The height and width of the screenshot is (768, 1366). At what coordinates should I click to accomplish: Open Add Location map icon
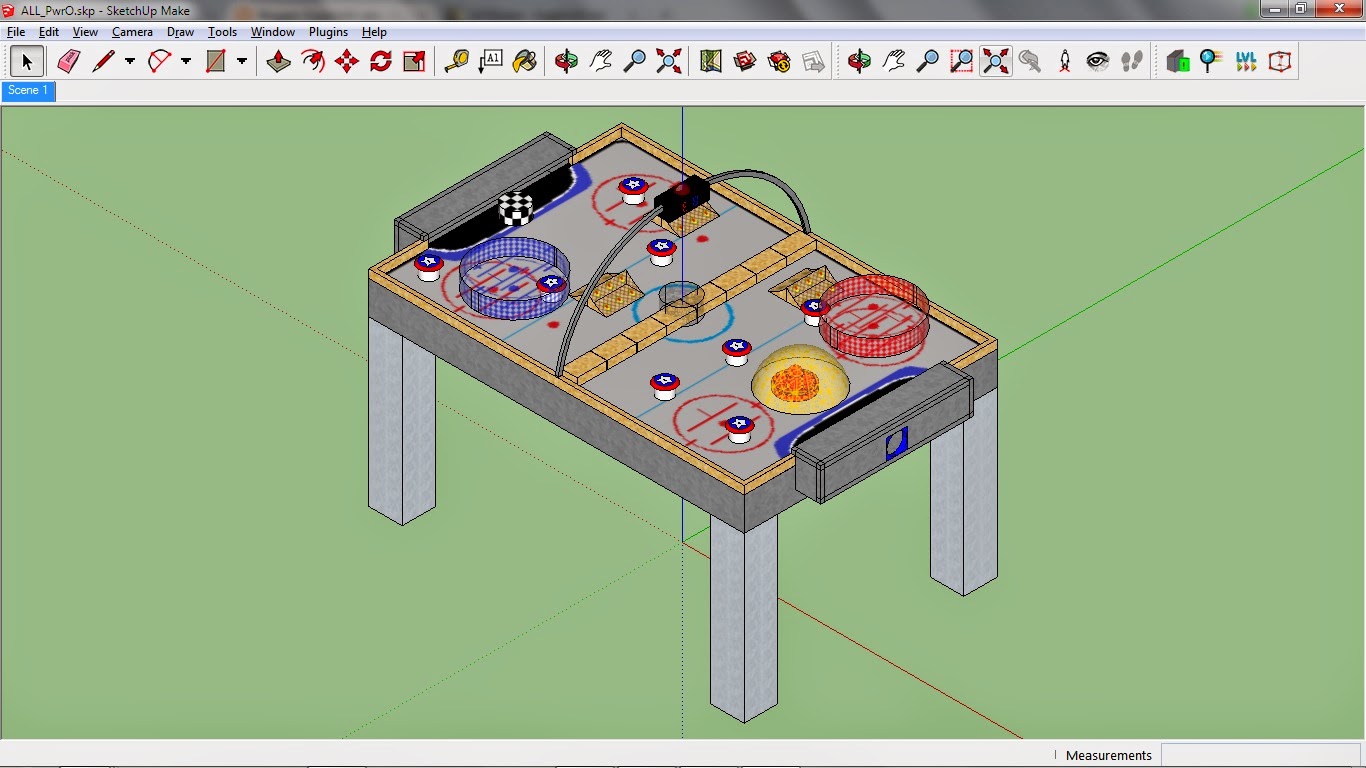(x=711, y=62)
